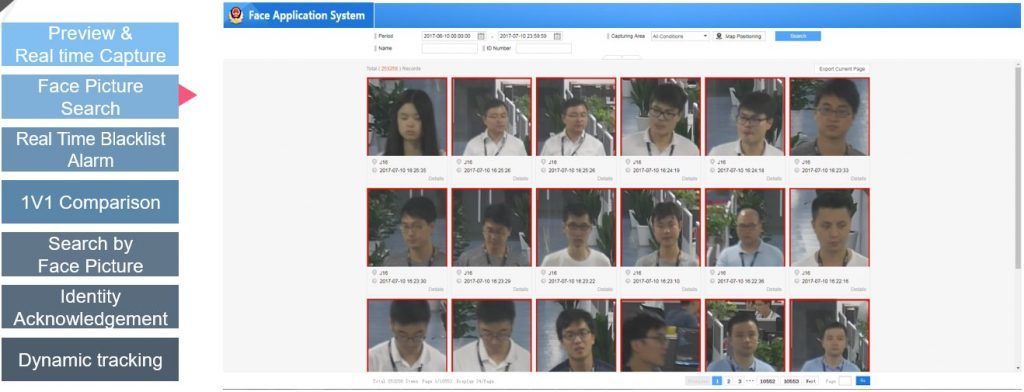
Task: Open Face Picture Search tab
Action: (90, 97)
